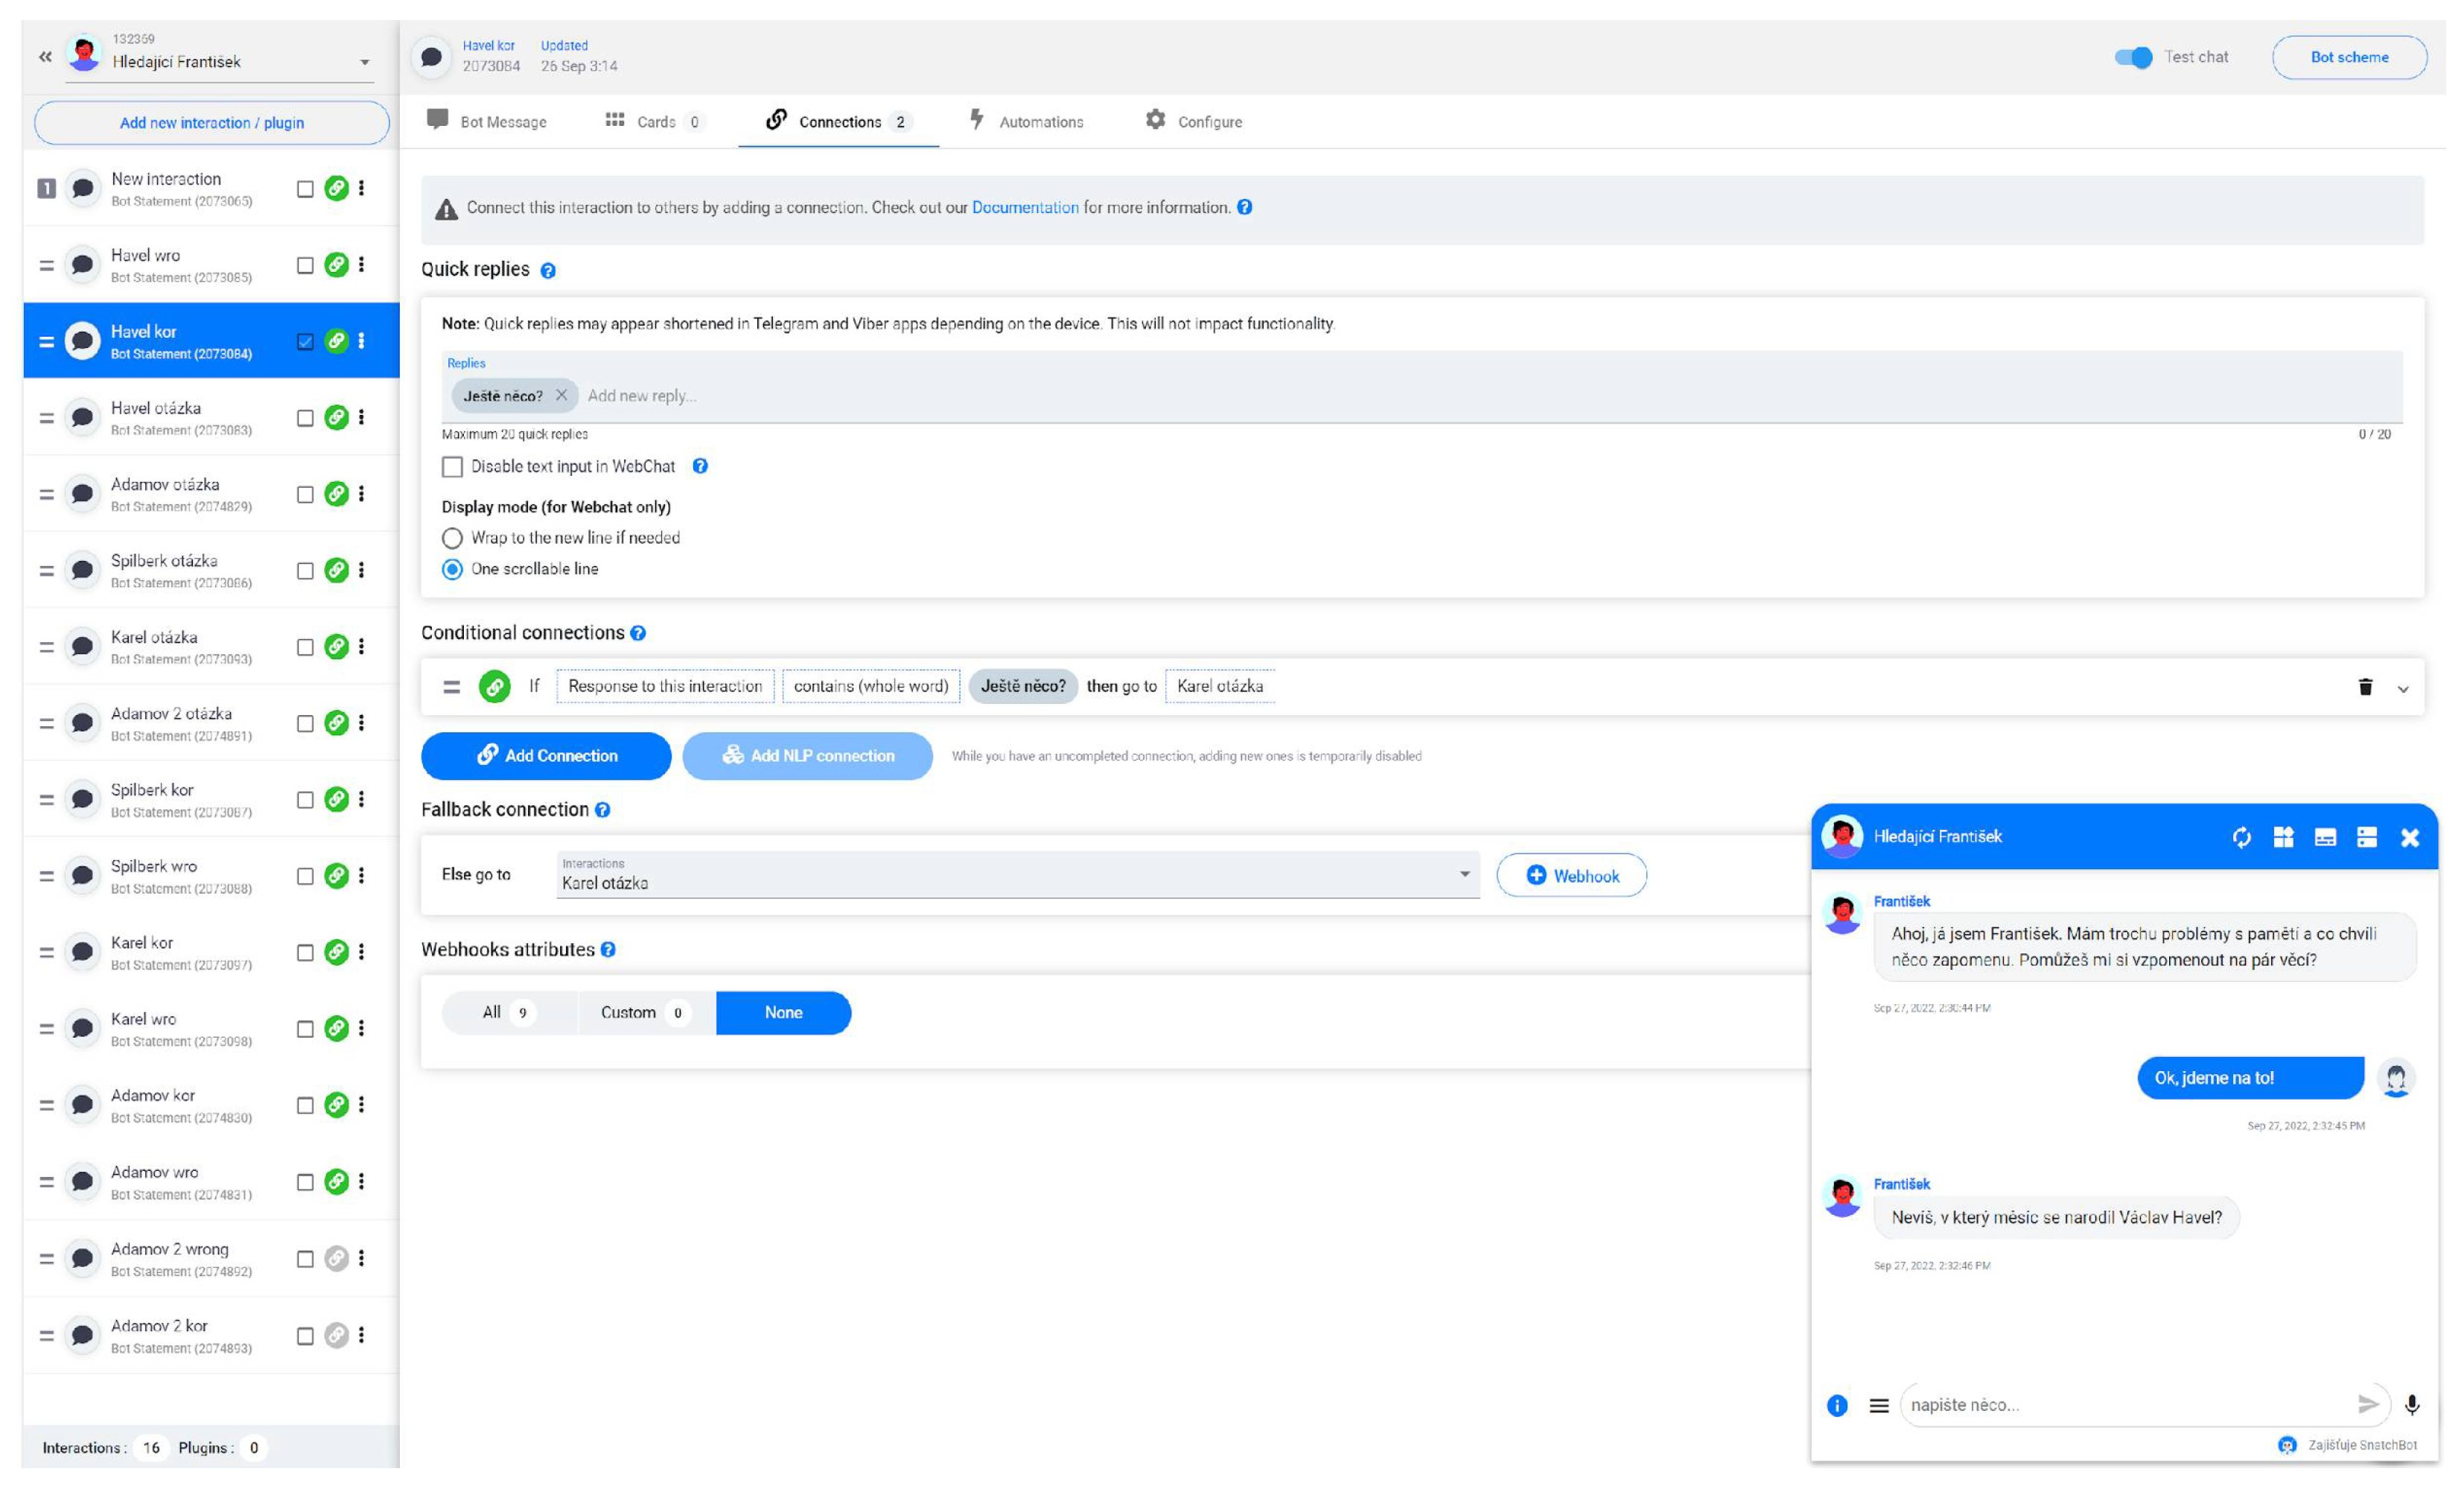Click the send arrow in test chat
The width and height of the screenshot is (2464, 1489).
click(x=2367, y=1405)
